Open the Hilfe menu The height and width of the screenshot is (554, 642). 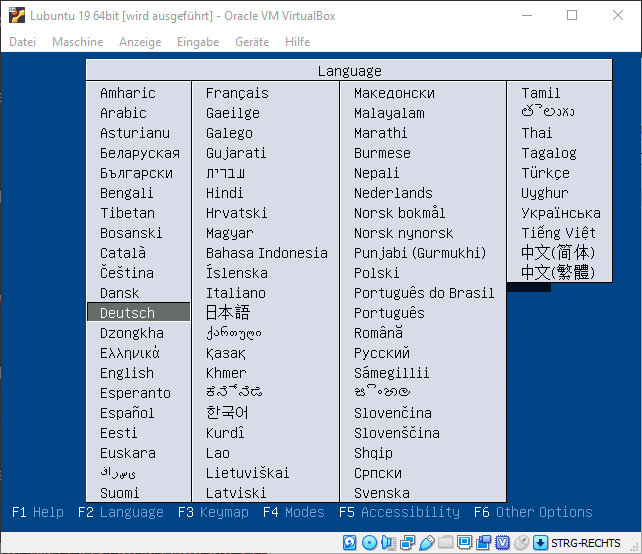[298, 42]
